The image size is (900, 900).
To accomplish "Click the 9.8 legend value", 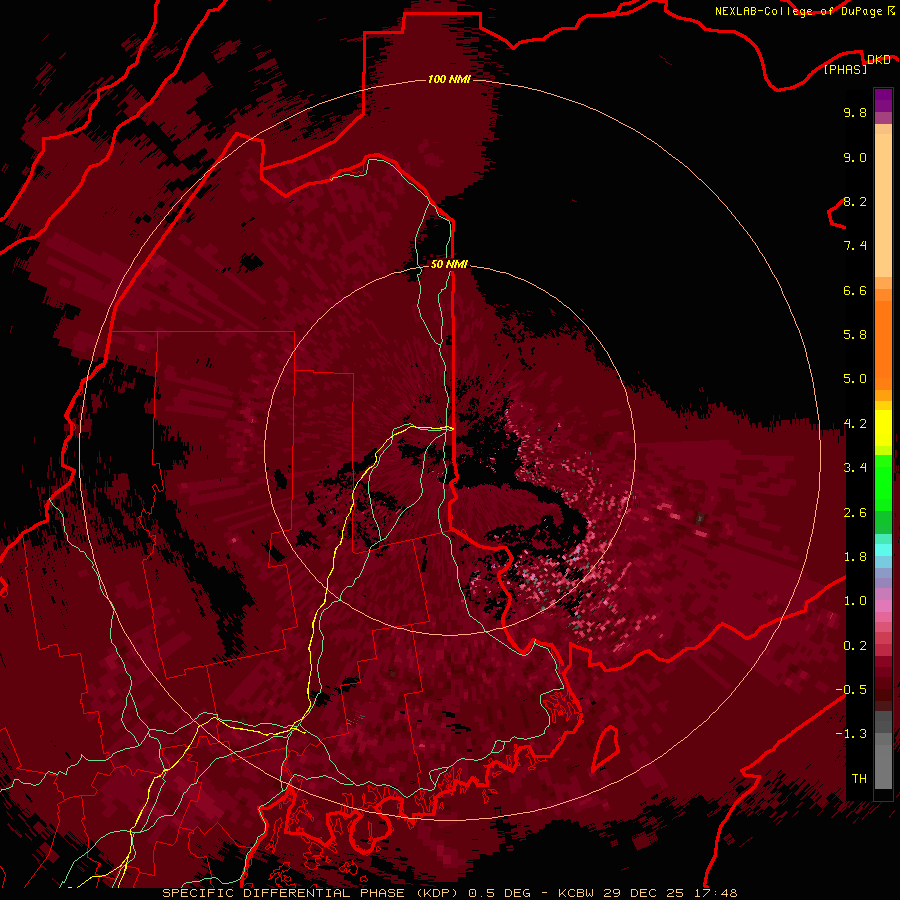I will click(855, 112).
